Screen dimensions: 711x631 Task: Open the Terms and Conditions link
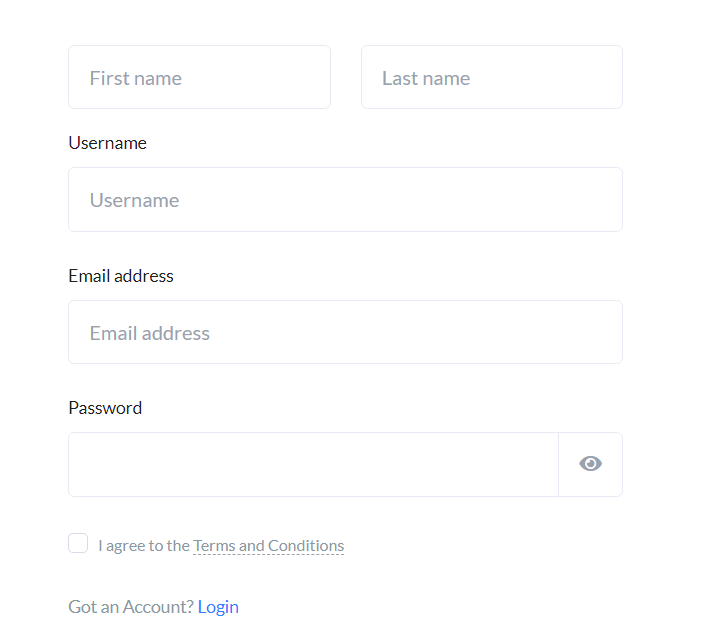tap(268, 546)
